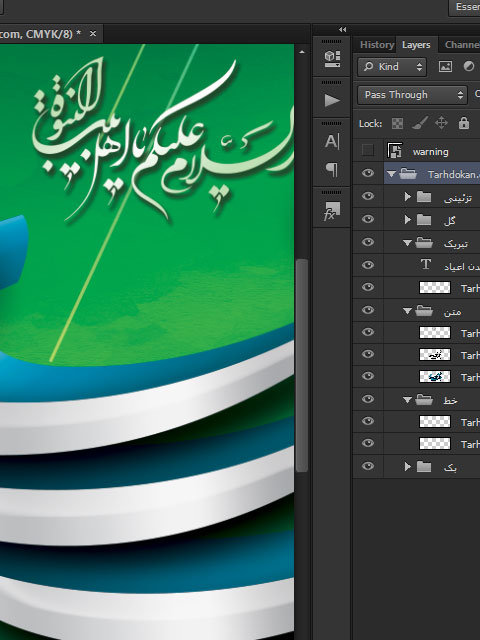Select the تبریک group name
The height and width of the screenshot is (640, 480).
456,244
